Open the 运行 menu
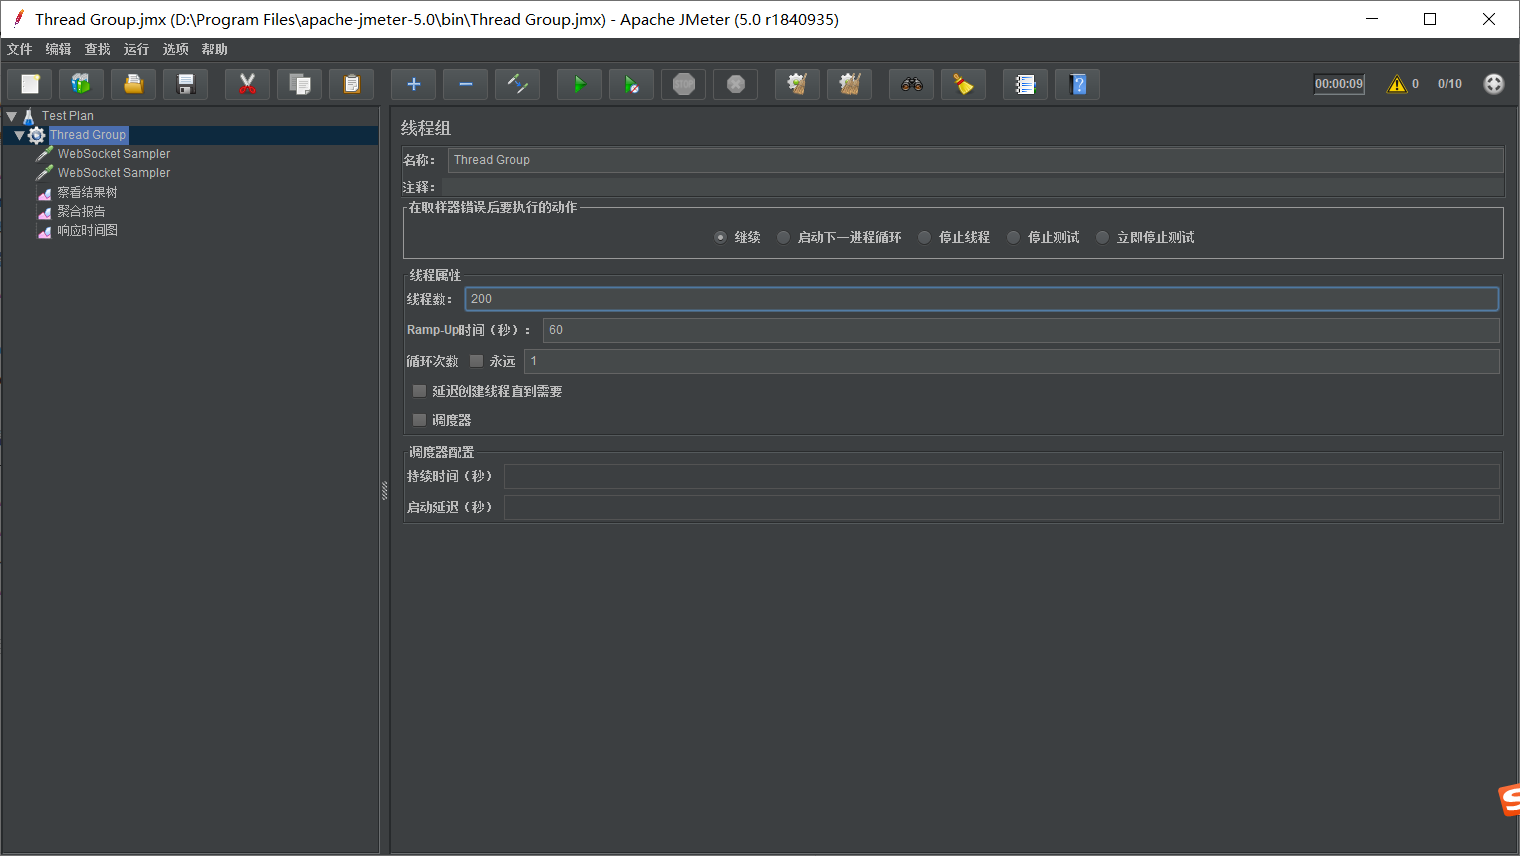The height and width of the screenshot is (856, 1520). tap(136, 49)
